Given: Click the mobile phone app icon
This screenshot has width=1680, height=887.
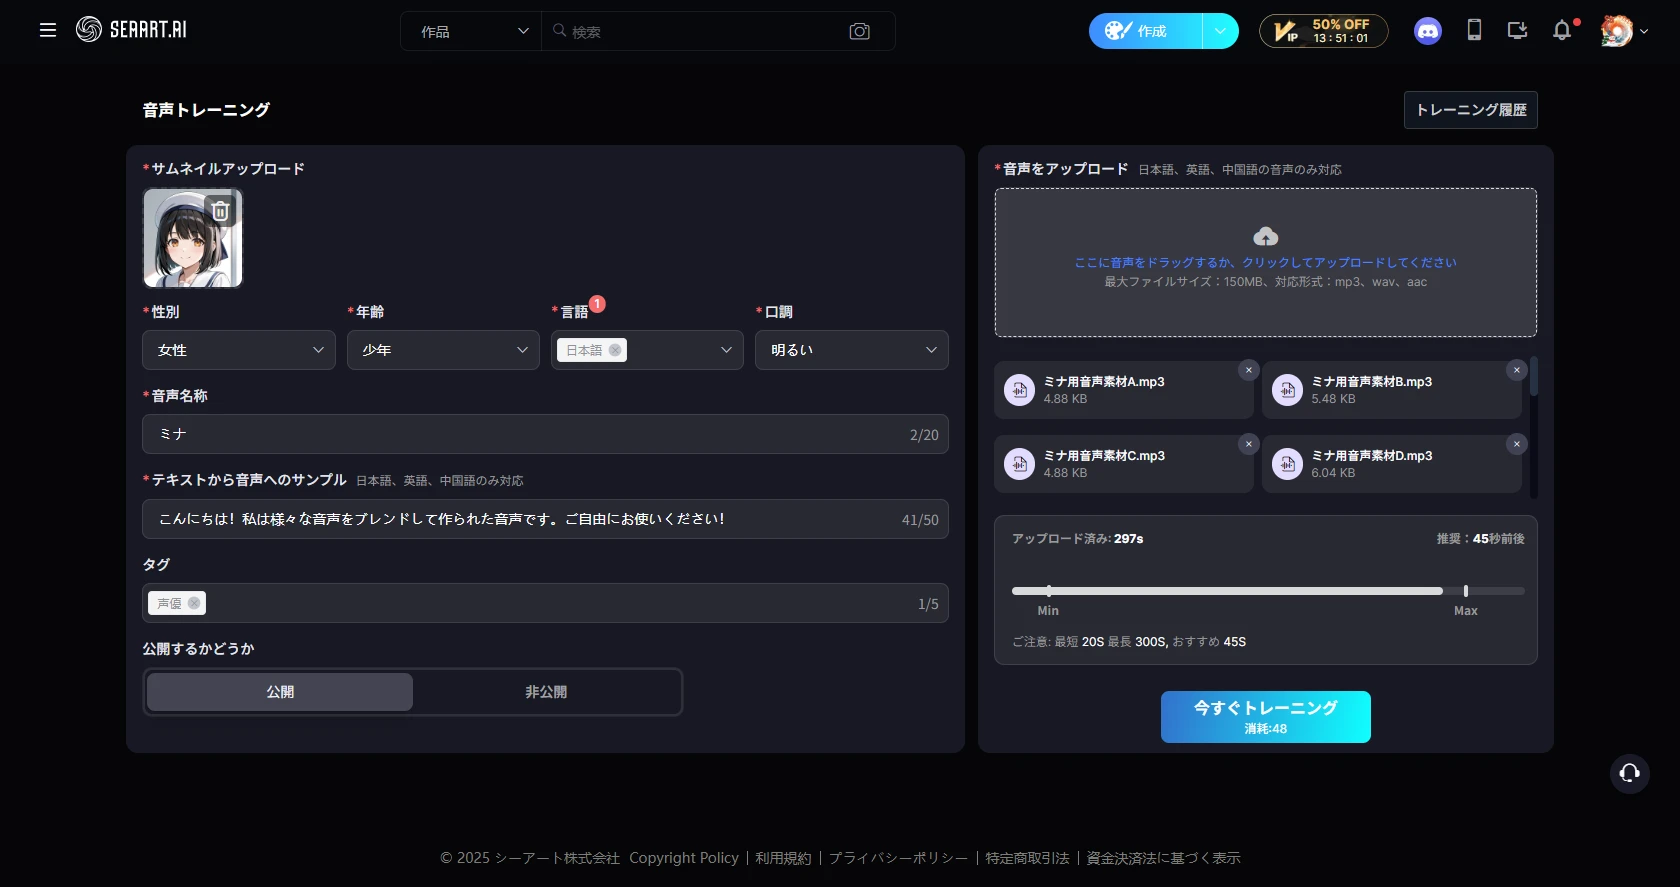Looking at the screenshot, I should pos(1473,30).
